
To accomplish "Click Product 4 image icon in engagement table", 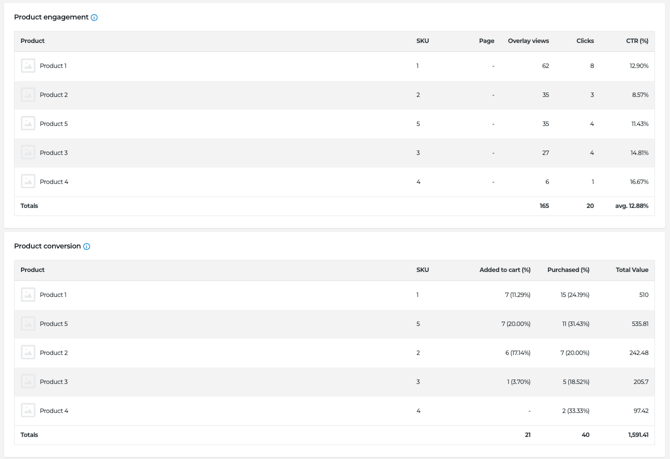I will tap(28, 182).
